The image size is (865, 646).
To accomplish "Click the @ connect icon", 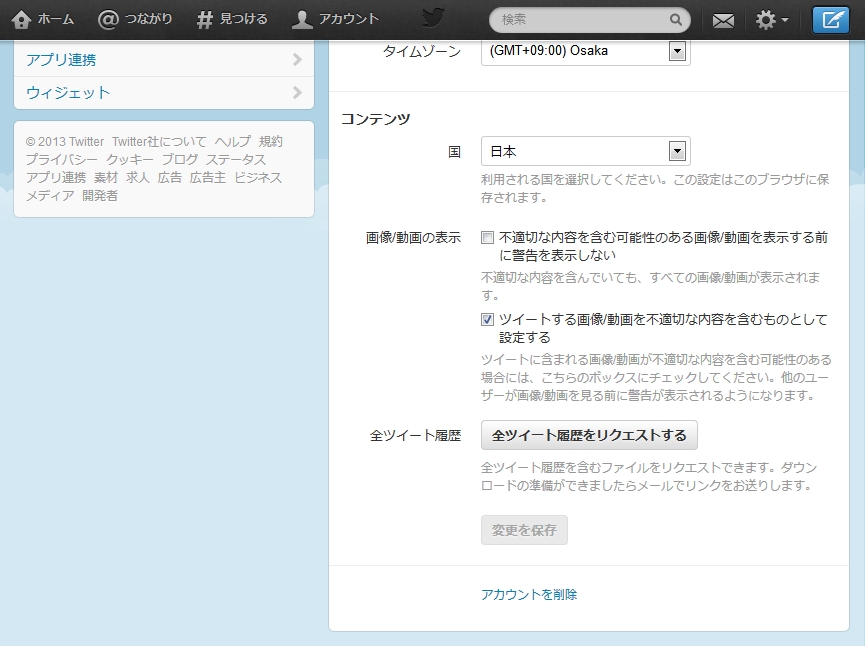I will 108,19.
